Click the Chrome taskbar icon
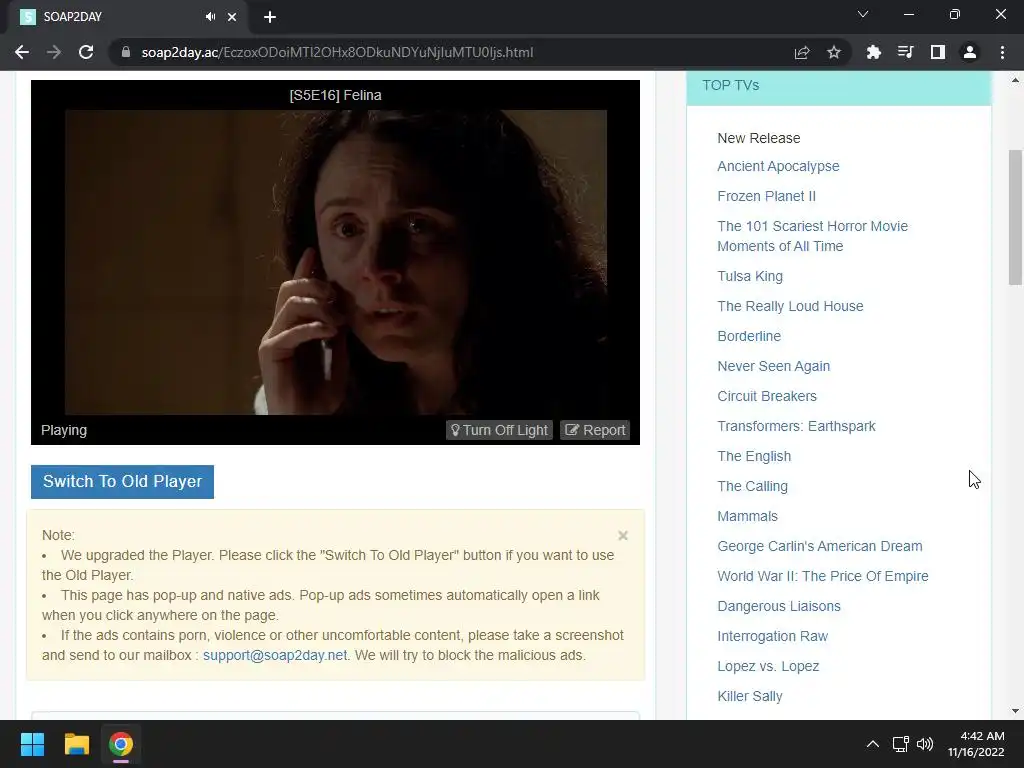The height and width of the screenshot is (768, 1024). (x=121, y=744)
